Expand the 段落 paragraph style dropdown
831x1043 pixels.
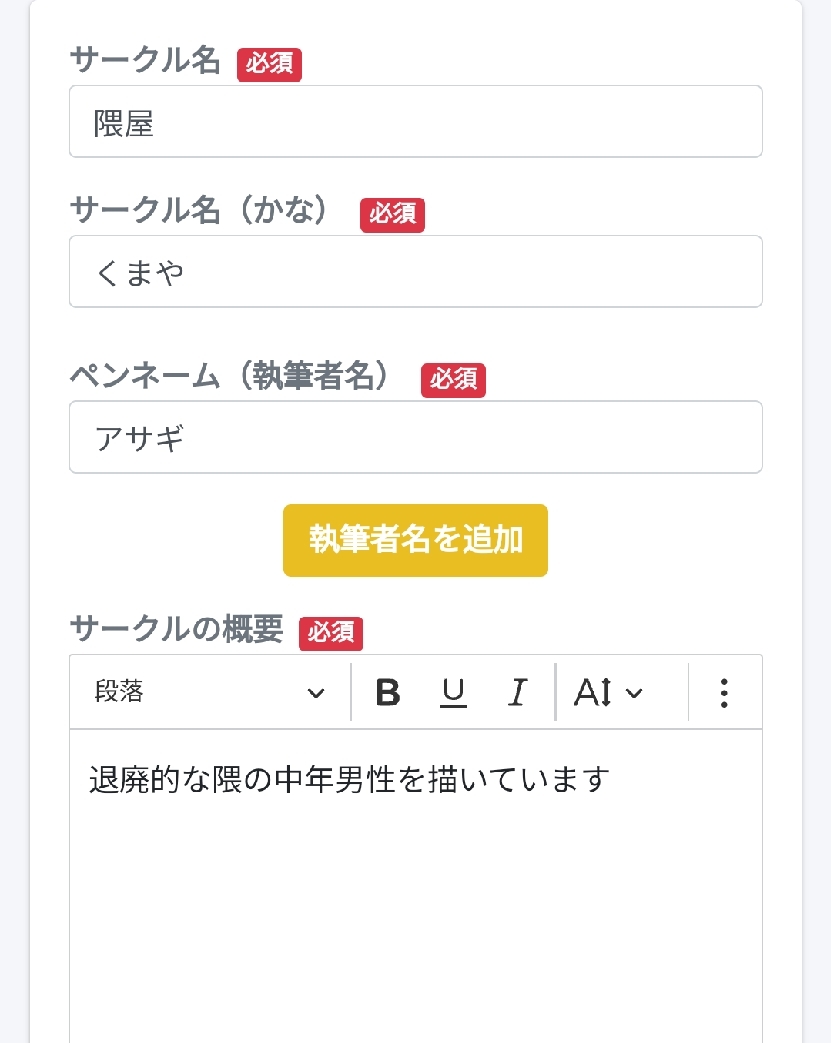(210, 692)
